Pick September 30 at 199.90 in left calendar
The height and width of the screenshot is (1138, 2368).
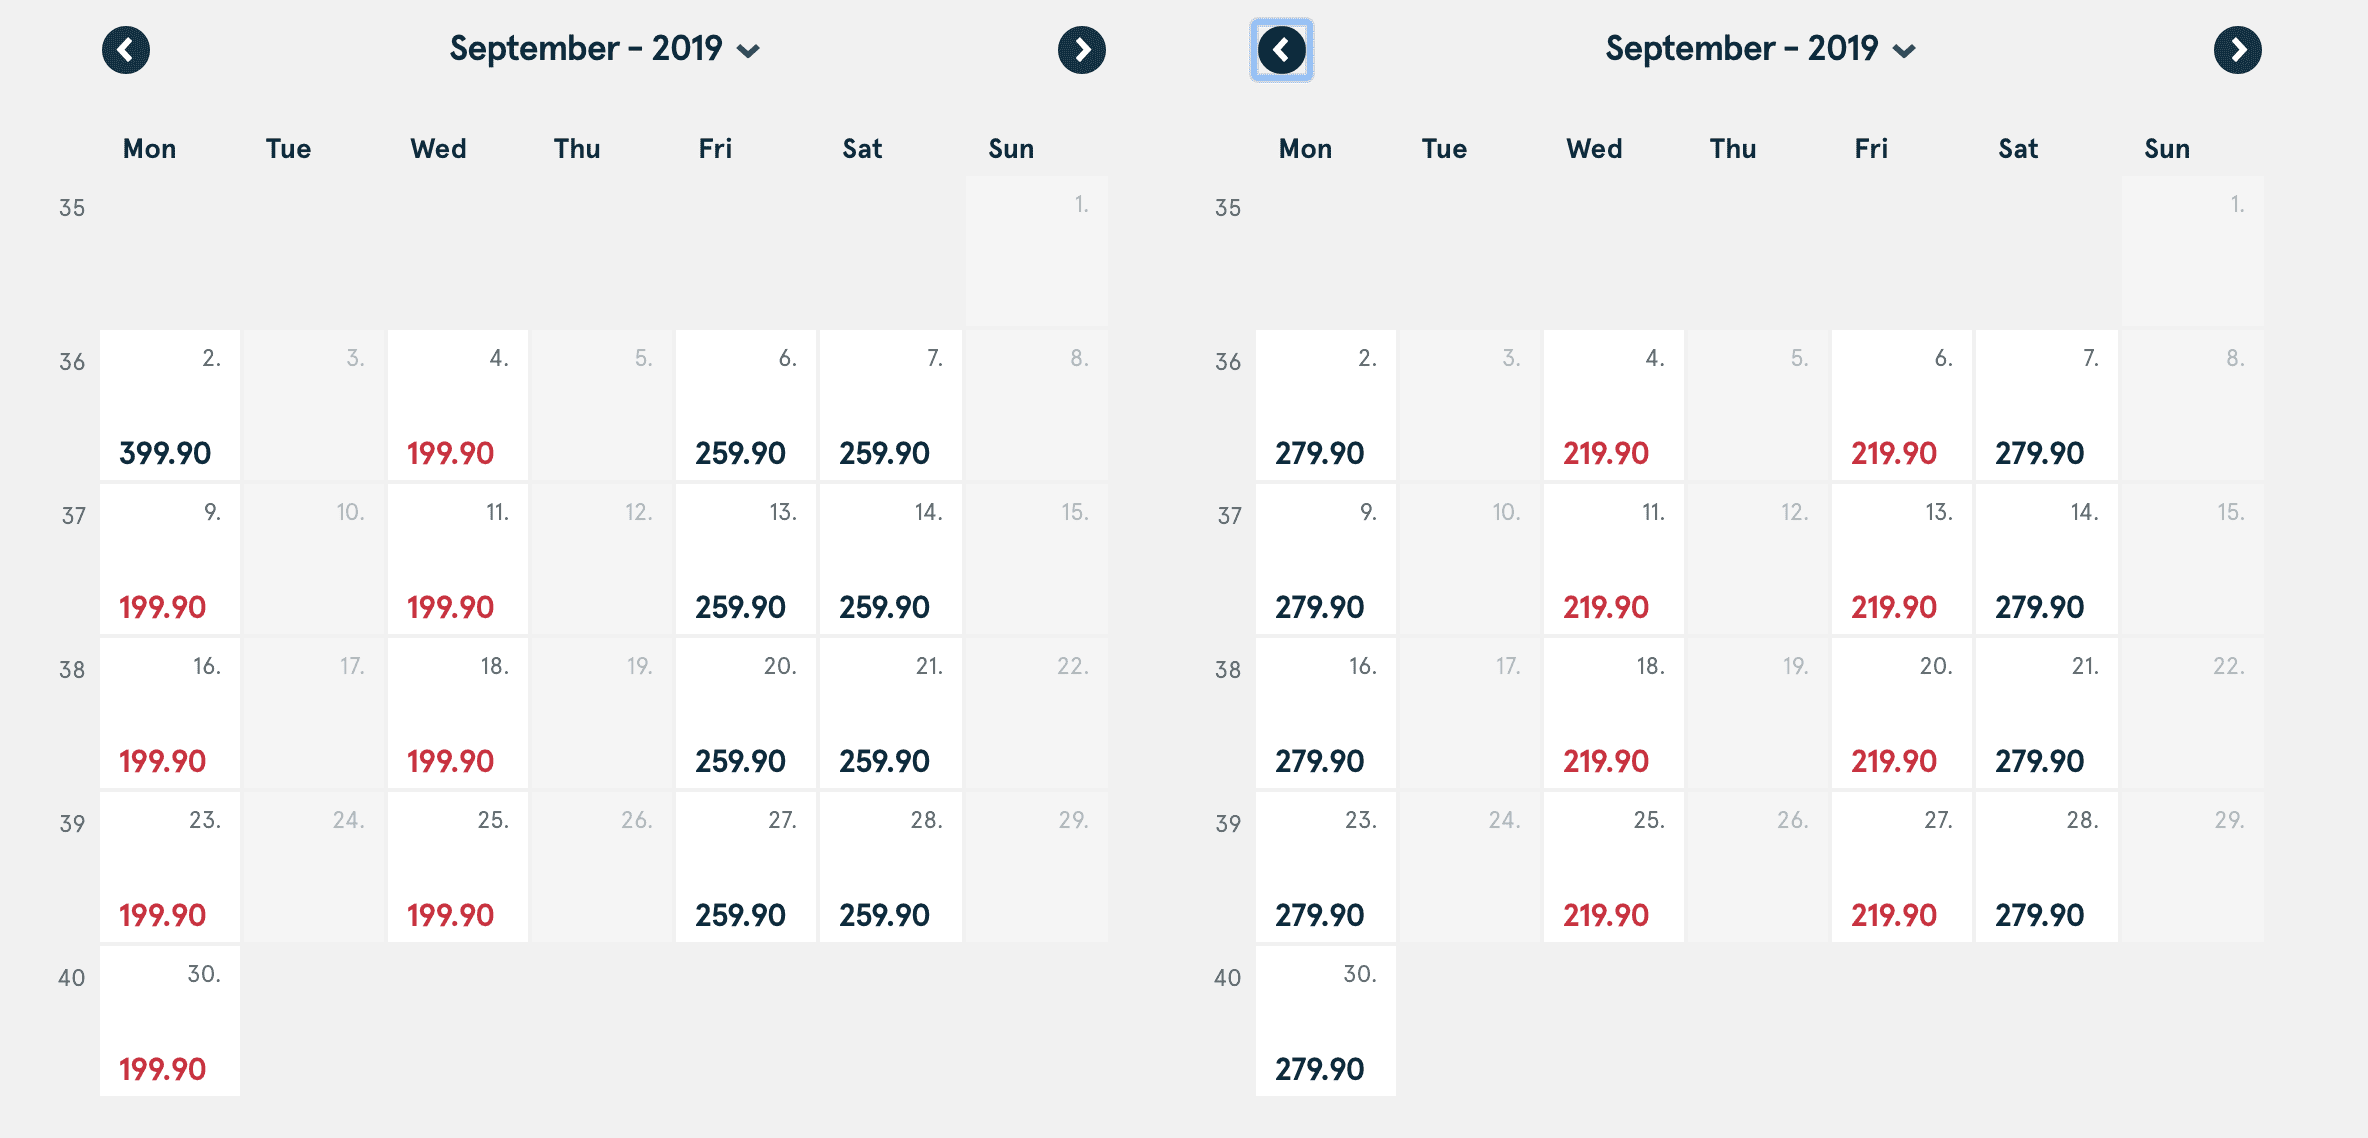[x=170, y=1022]
